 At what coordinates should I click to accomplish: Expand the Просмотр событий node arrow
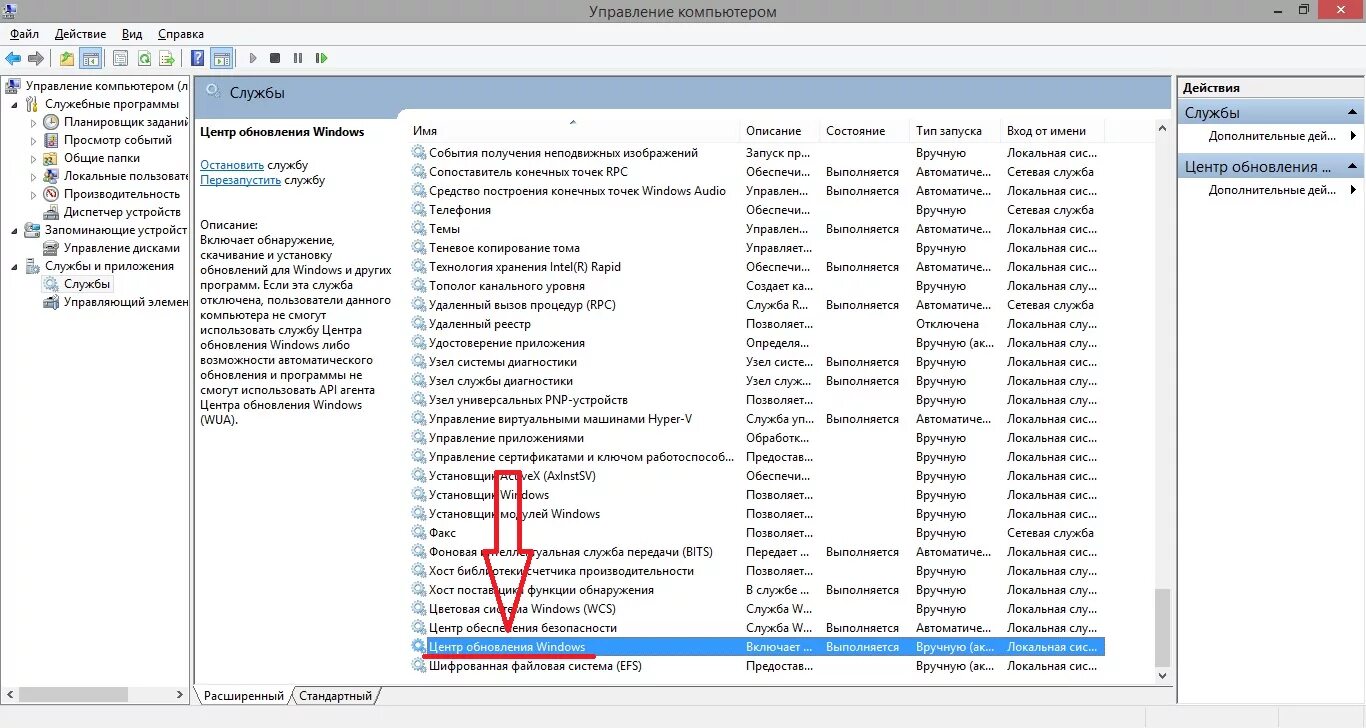33,140
